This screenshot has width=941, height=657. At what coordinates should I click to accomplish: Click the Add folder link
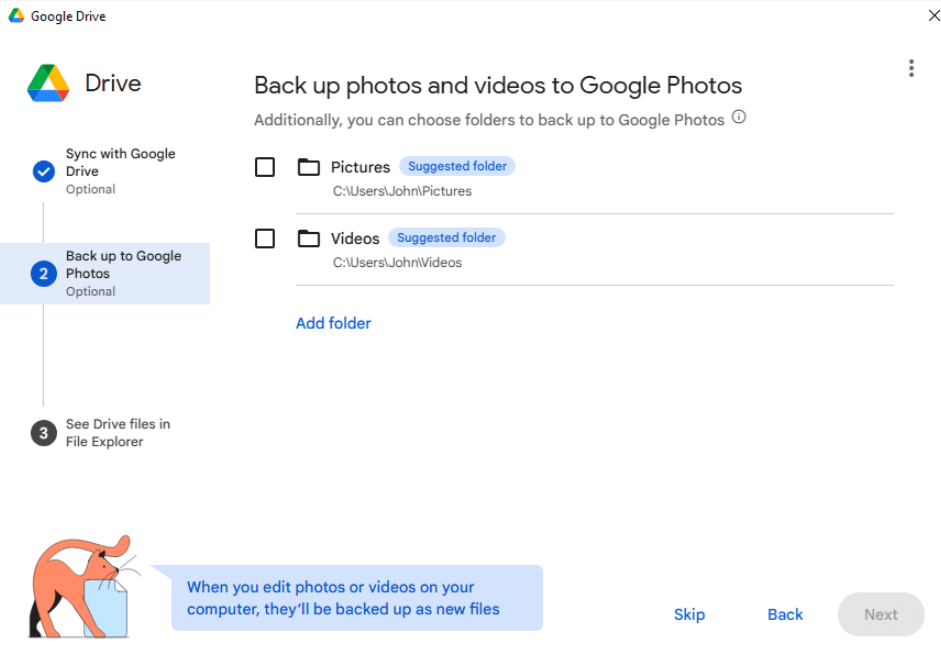click(333, 323)
